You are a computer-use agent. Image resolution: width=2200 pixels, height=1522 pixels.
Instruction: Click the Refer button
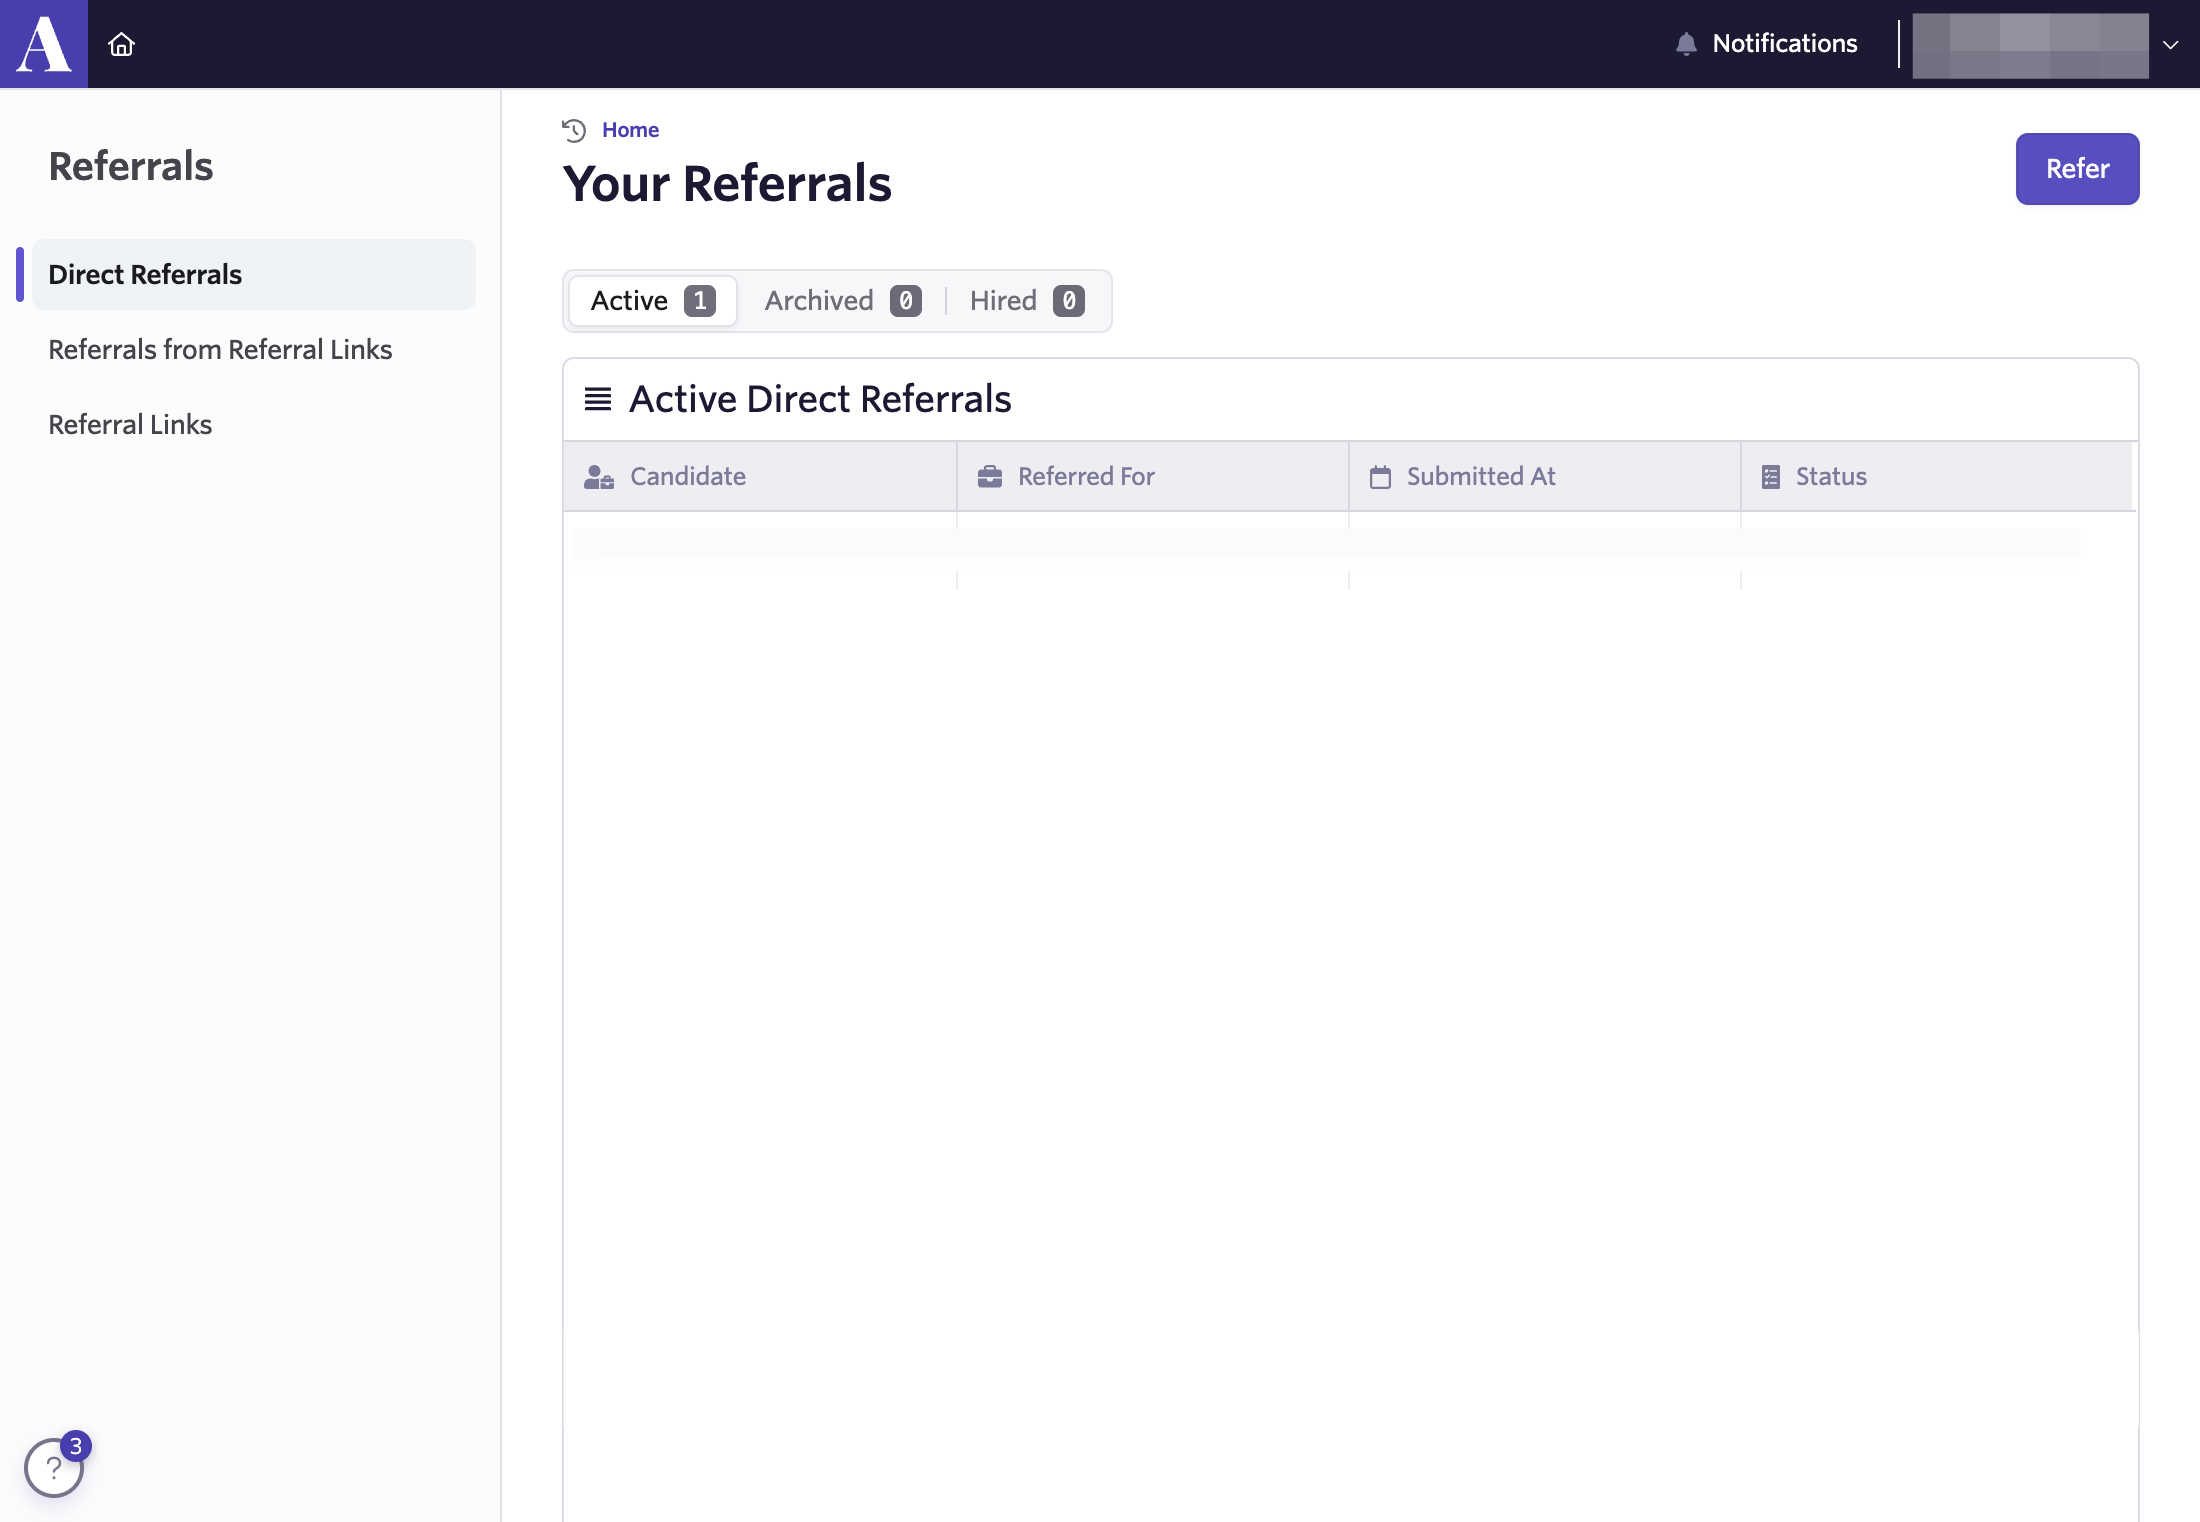(2077, 169)
